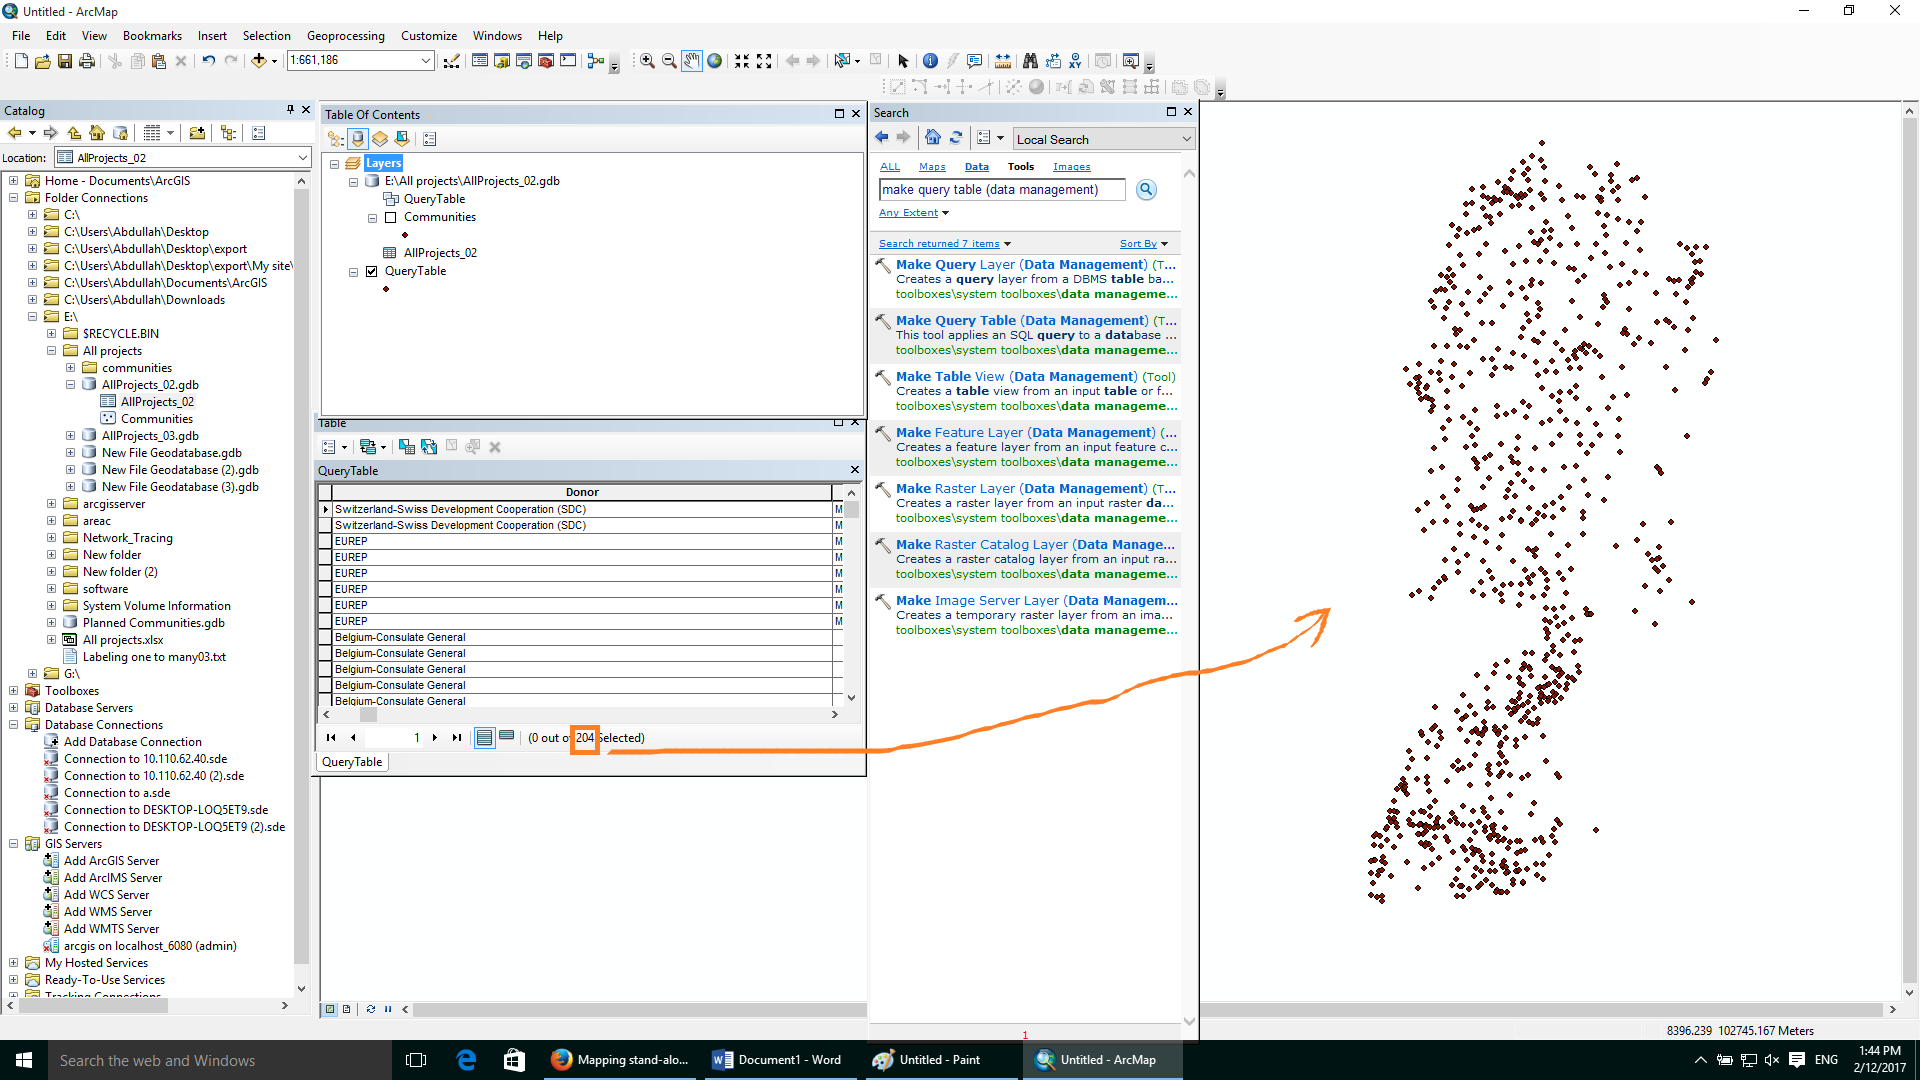
Task: Click the Zoom In magnifier tool
Action: coord(647,61)
